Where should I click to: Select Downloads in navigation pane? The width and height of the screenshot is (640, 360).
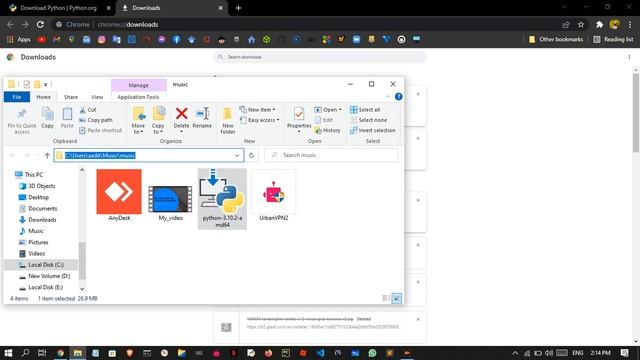coord(38,220)
